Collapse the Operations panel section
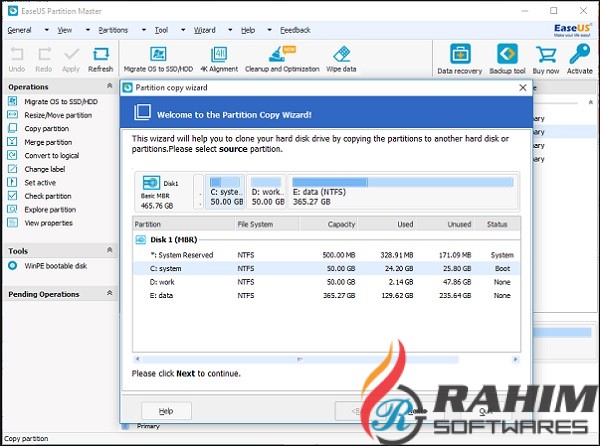Image resolution: width=600 pixels, height=446 pixels. point(111,87)
